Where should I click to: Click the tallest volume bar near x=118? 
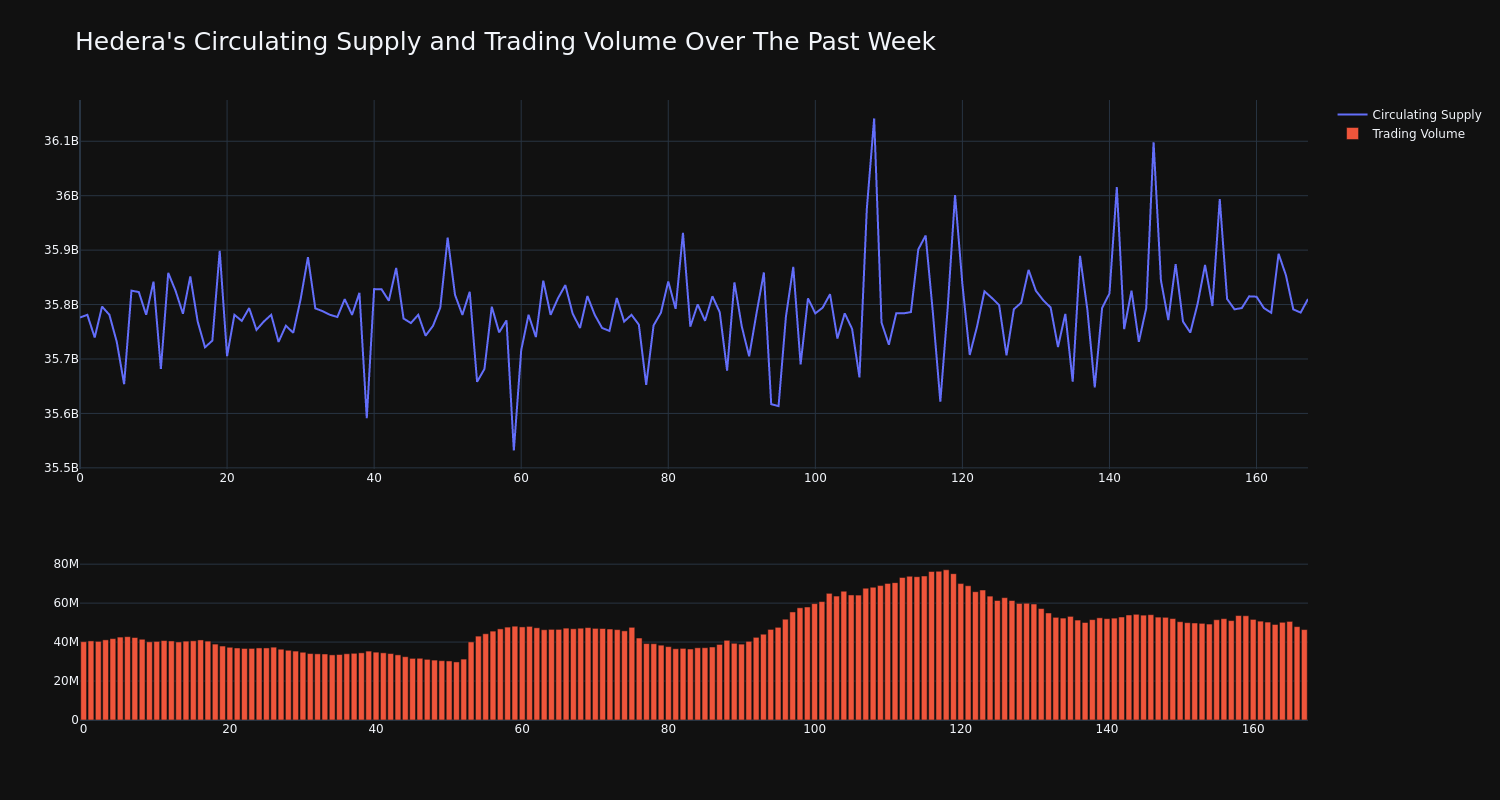tap(946, 645)
